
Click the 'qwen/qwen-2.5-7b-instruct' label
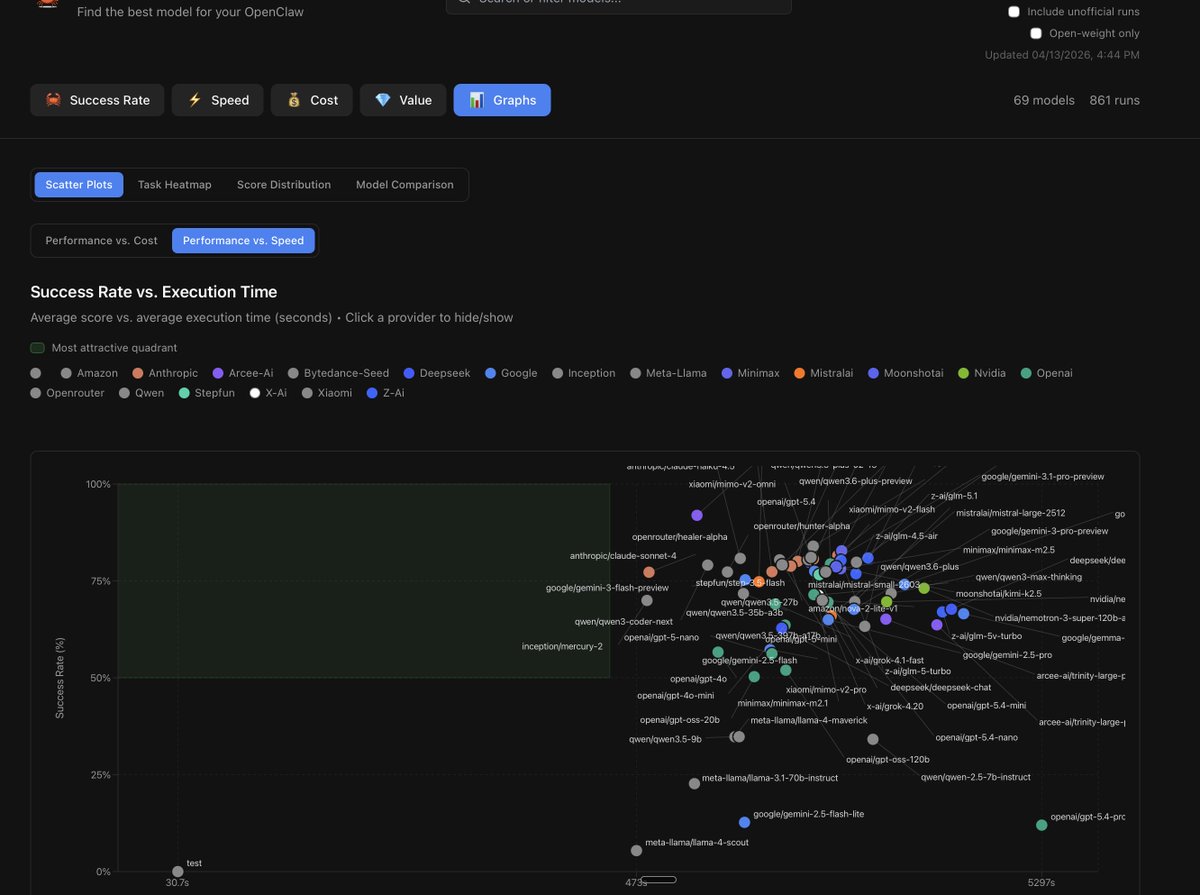click(x=976, y=777)
